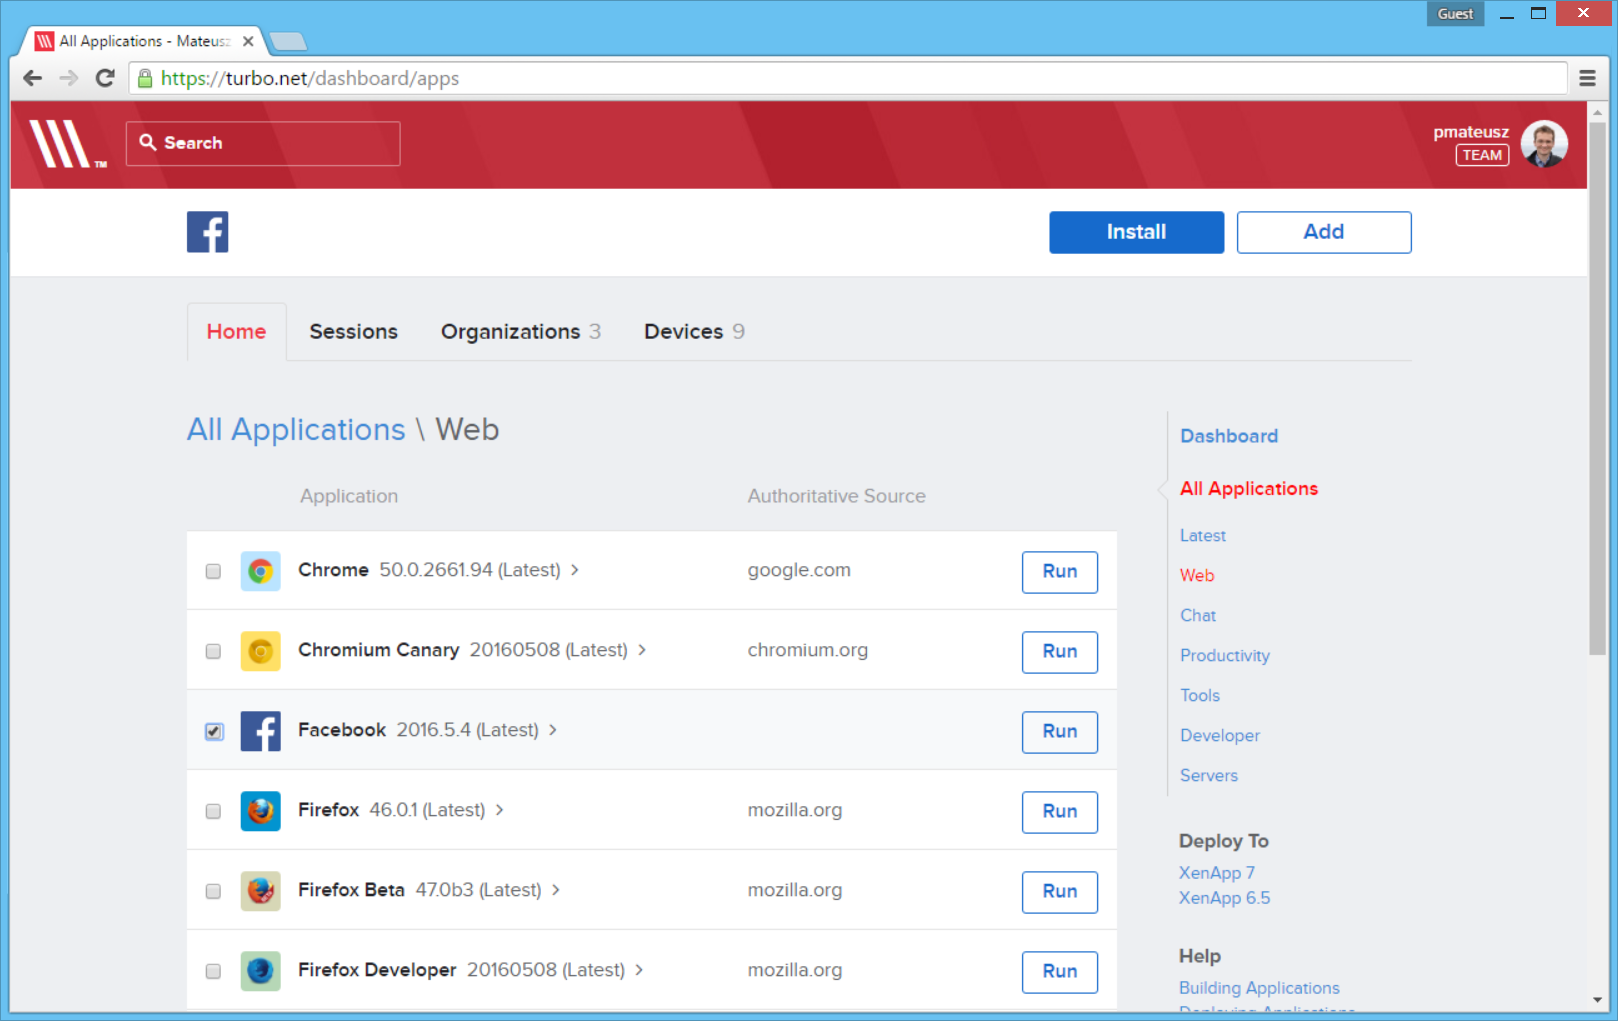This screenshot has width=1618, height=1021.
Task: Go back using the browser back arrow
Action: [32, 78]
